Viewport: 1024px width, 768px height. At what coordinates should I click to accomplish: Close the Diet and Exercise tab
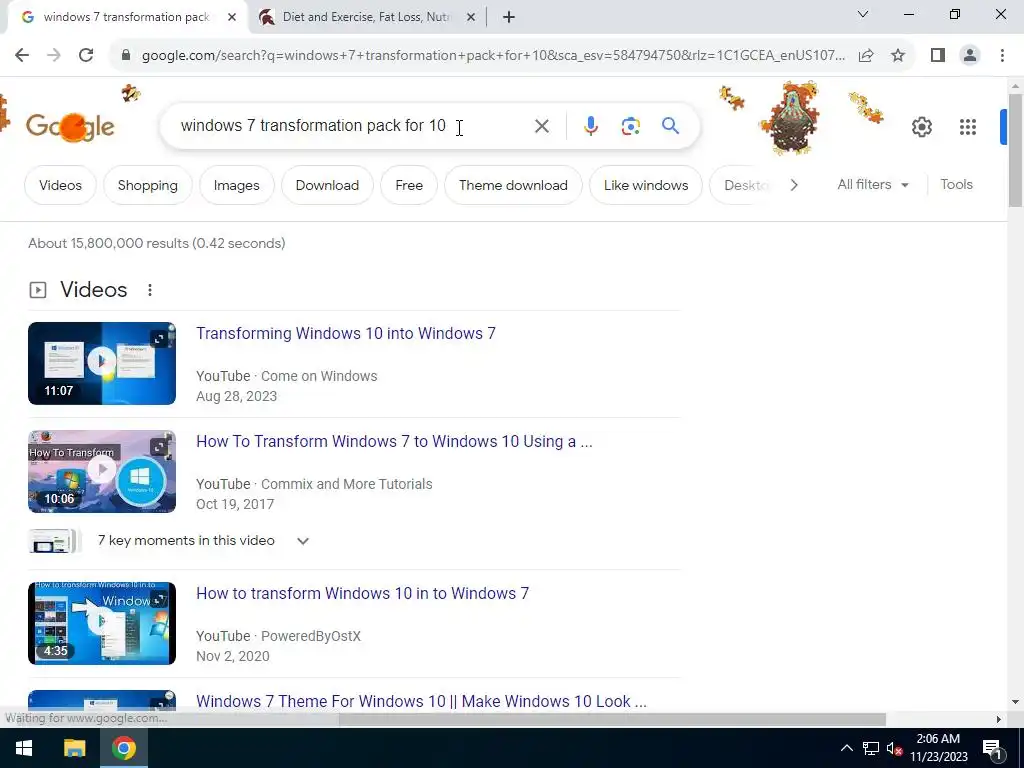click(471, 18)
